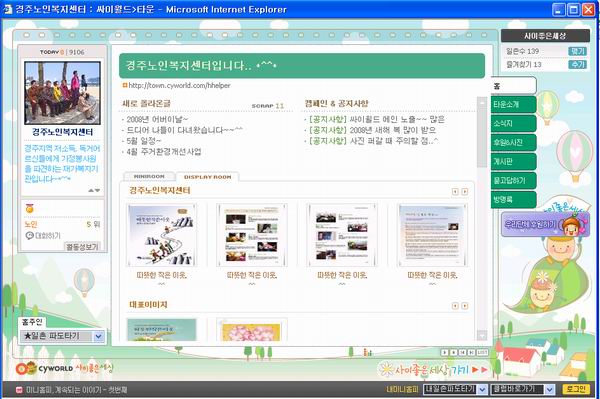The image size is (600, 399).
Task: Click the gold medal icon in profile panel
Action: (29, 208)
